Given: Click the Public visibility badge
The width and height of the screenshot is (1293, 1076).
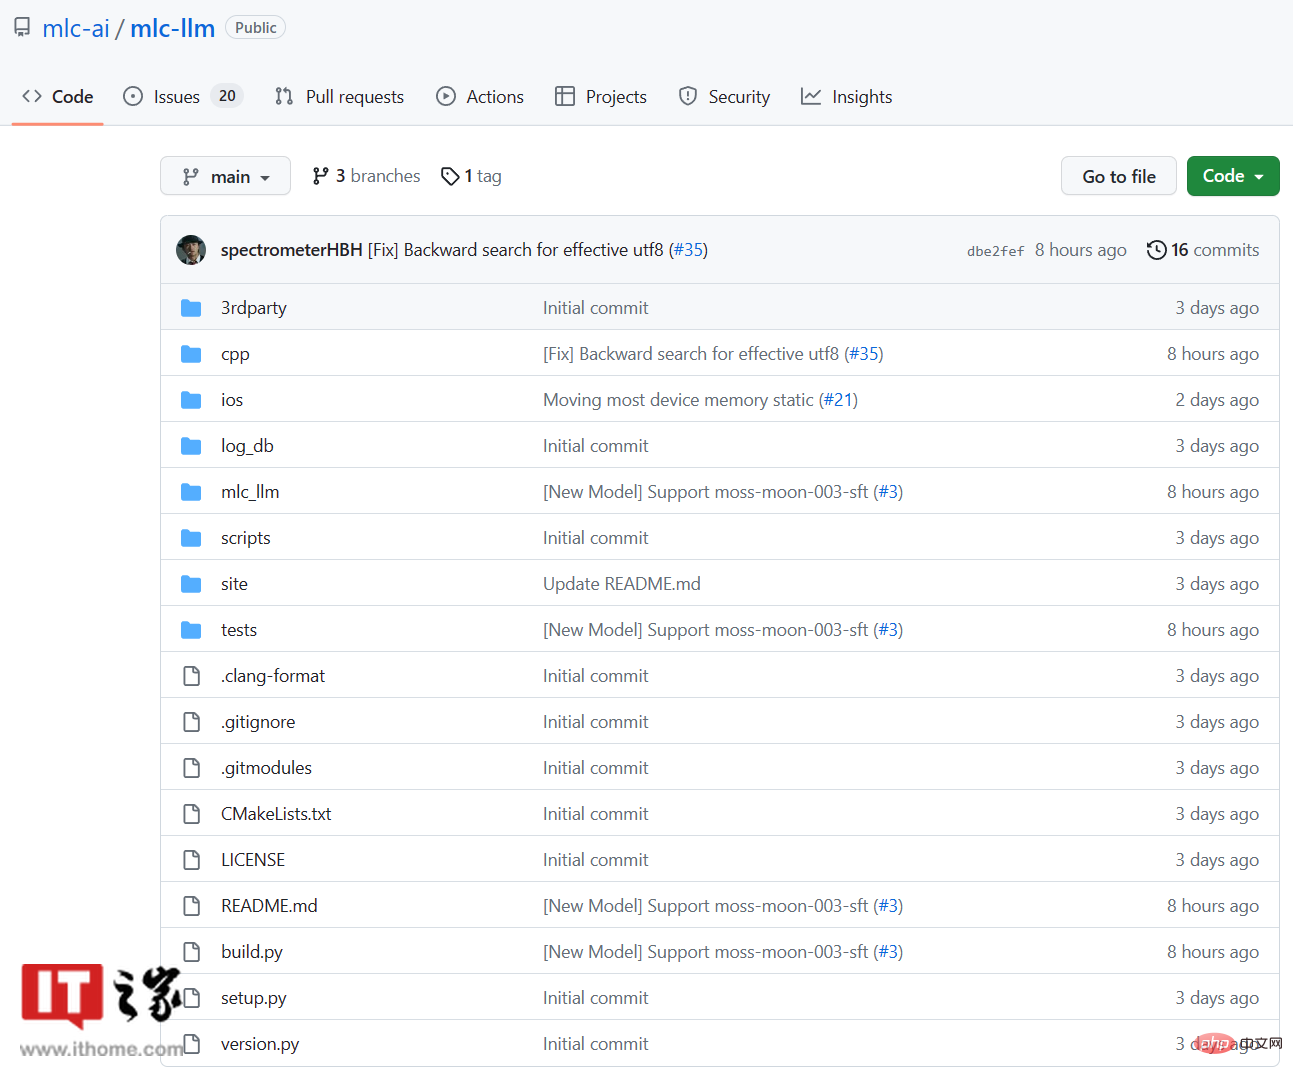Looking at the screenshot, I should pos(256,28).
